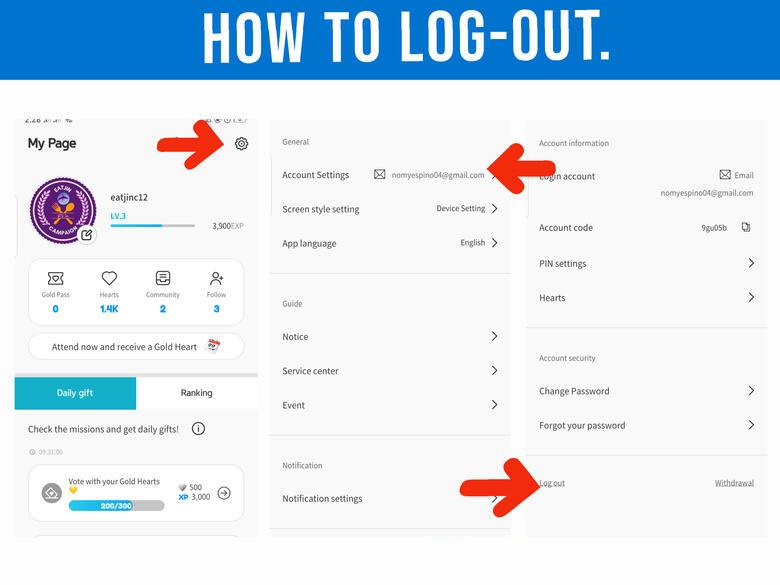
Task: Open Service center via its chevron
Action: click(494, 371)
